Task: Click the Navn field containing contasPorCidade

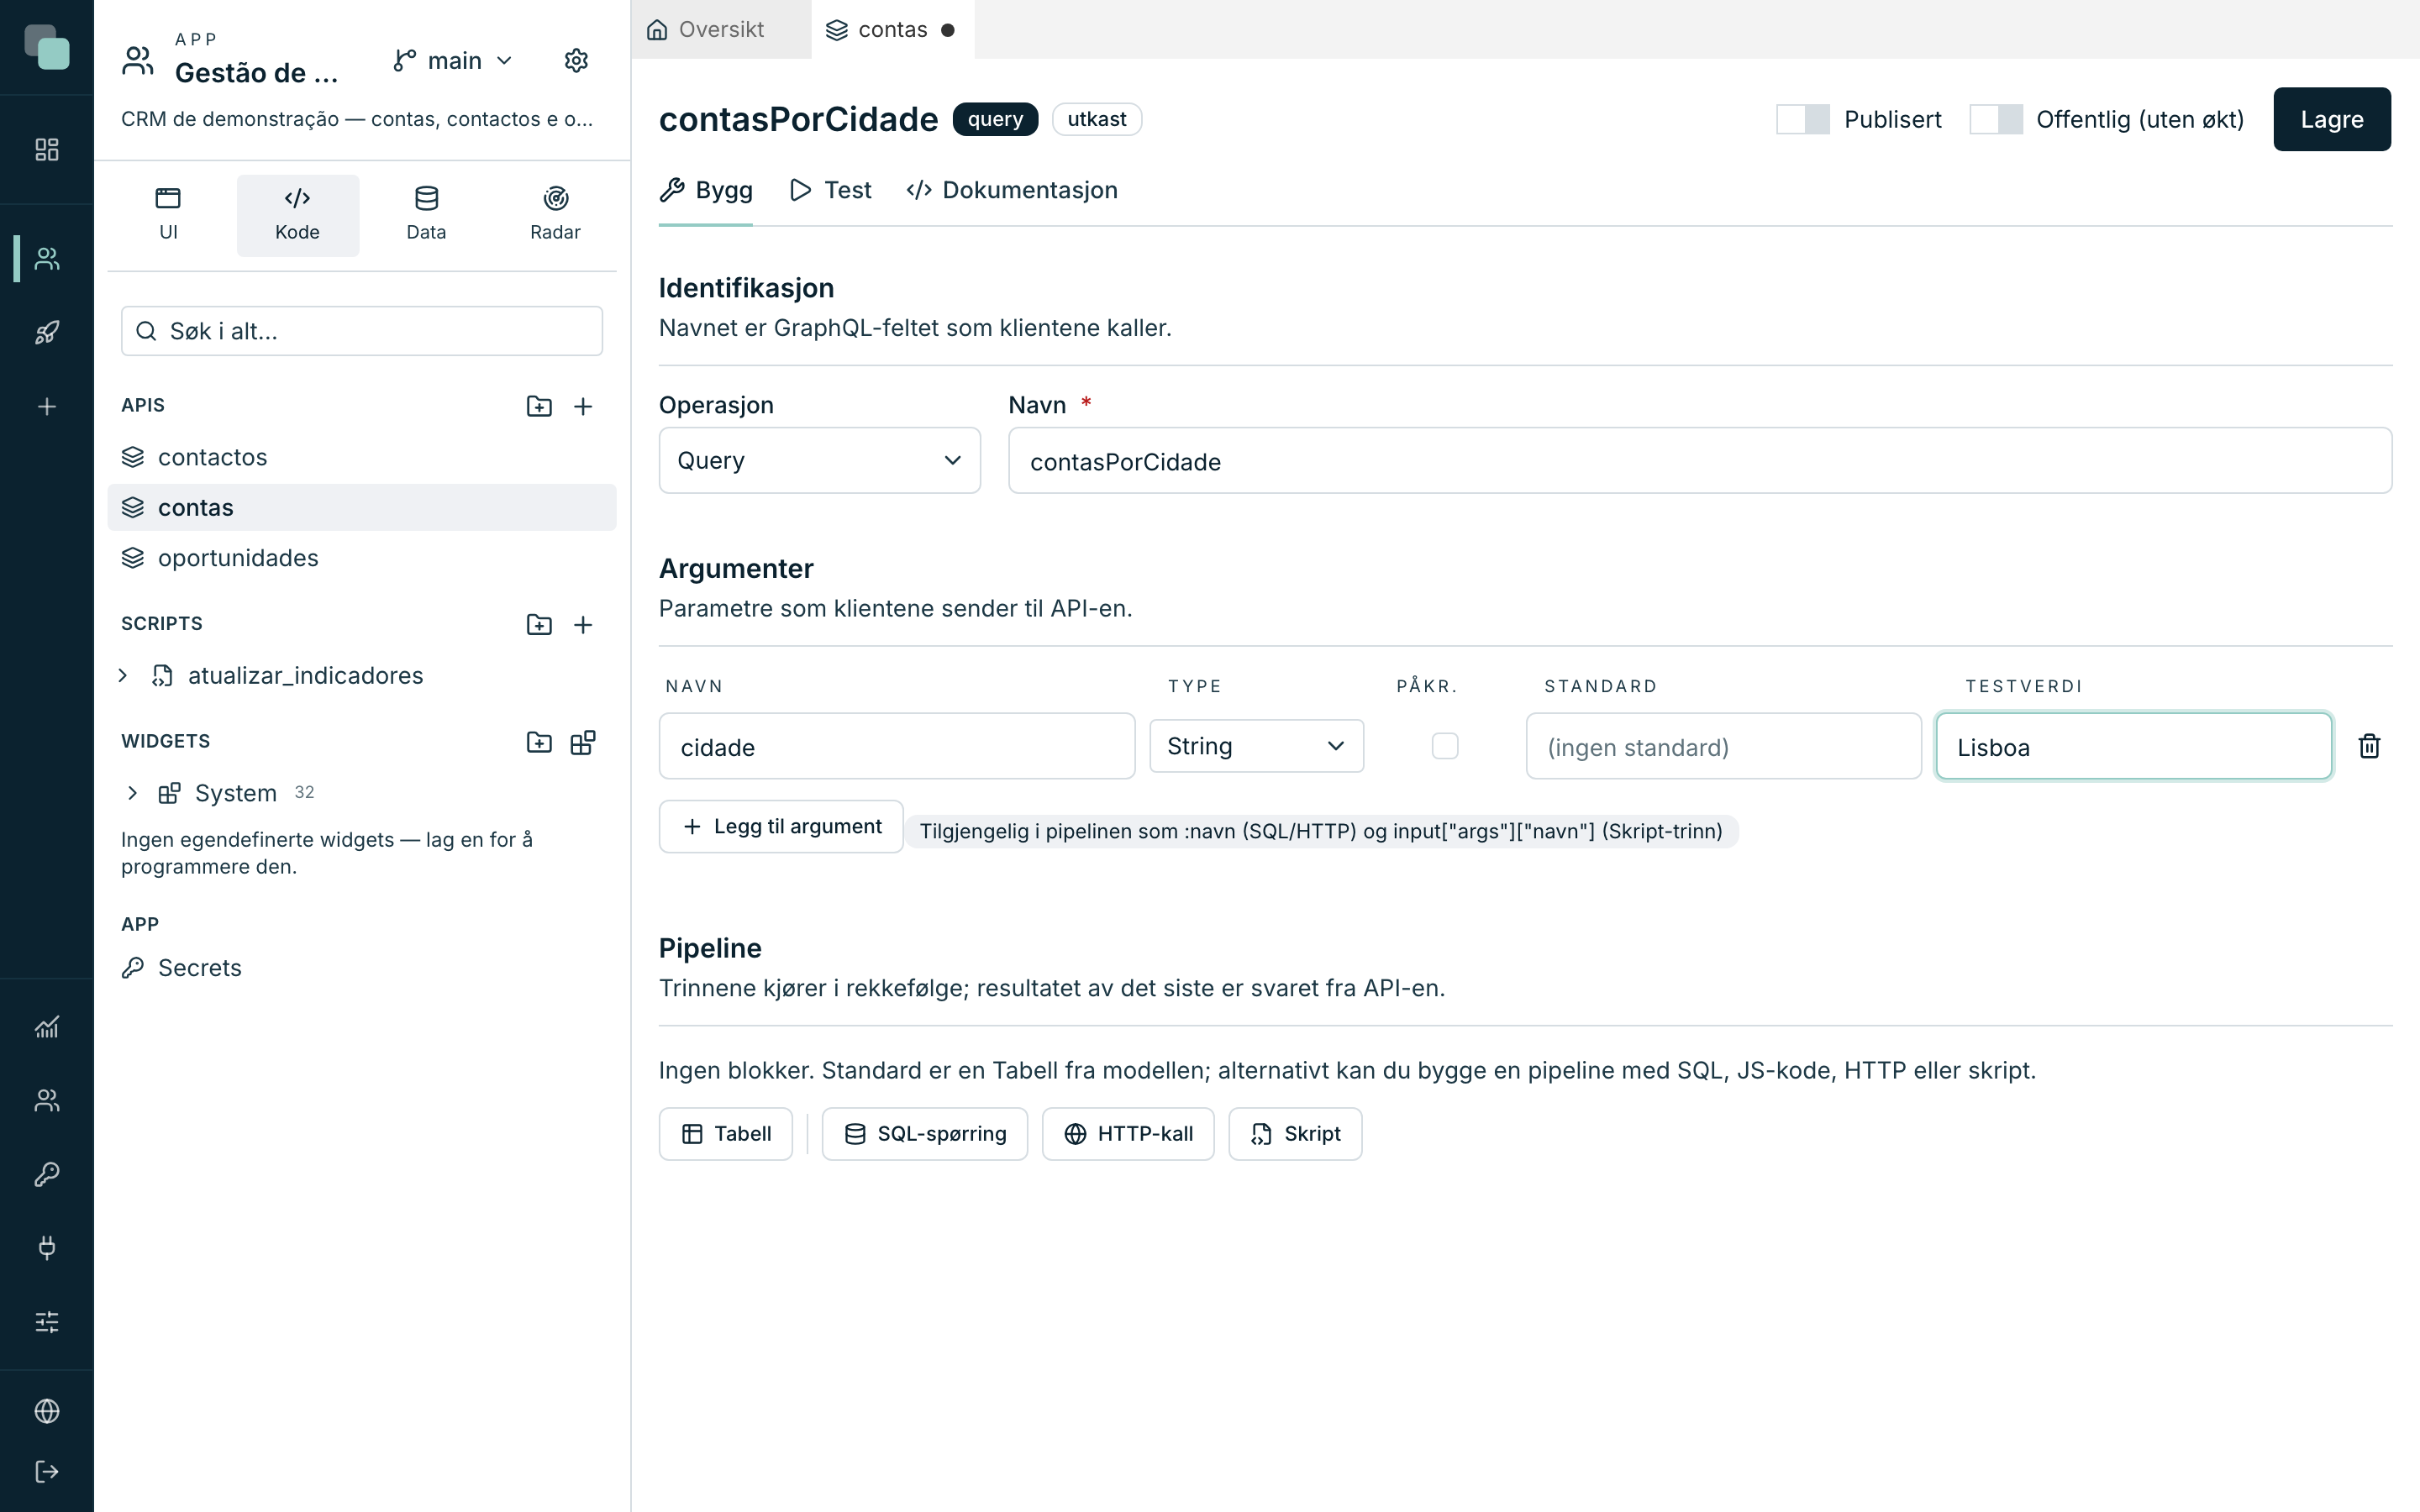Action: coord(1700,460)
